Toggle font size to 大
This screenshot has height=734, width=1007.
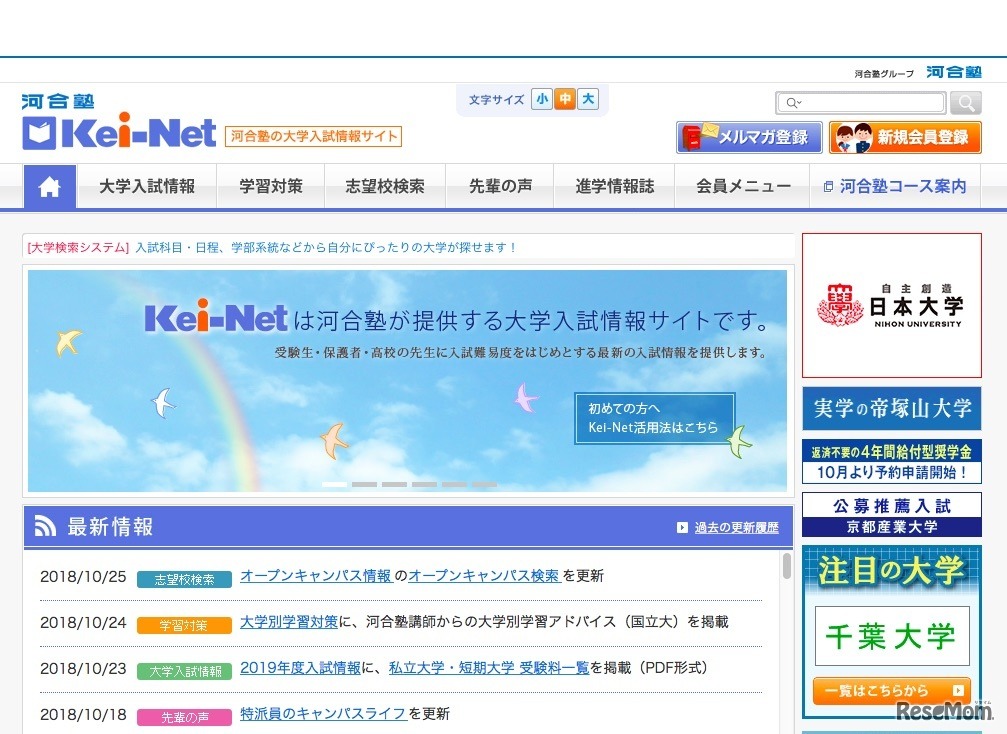point(587,99)
